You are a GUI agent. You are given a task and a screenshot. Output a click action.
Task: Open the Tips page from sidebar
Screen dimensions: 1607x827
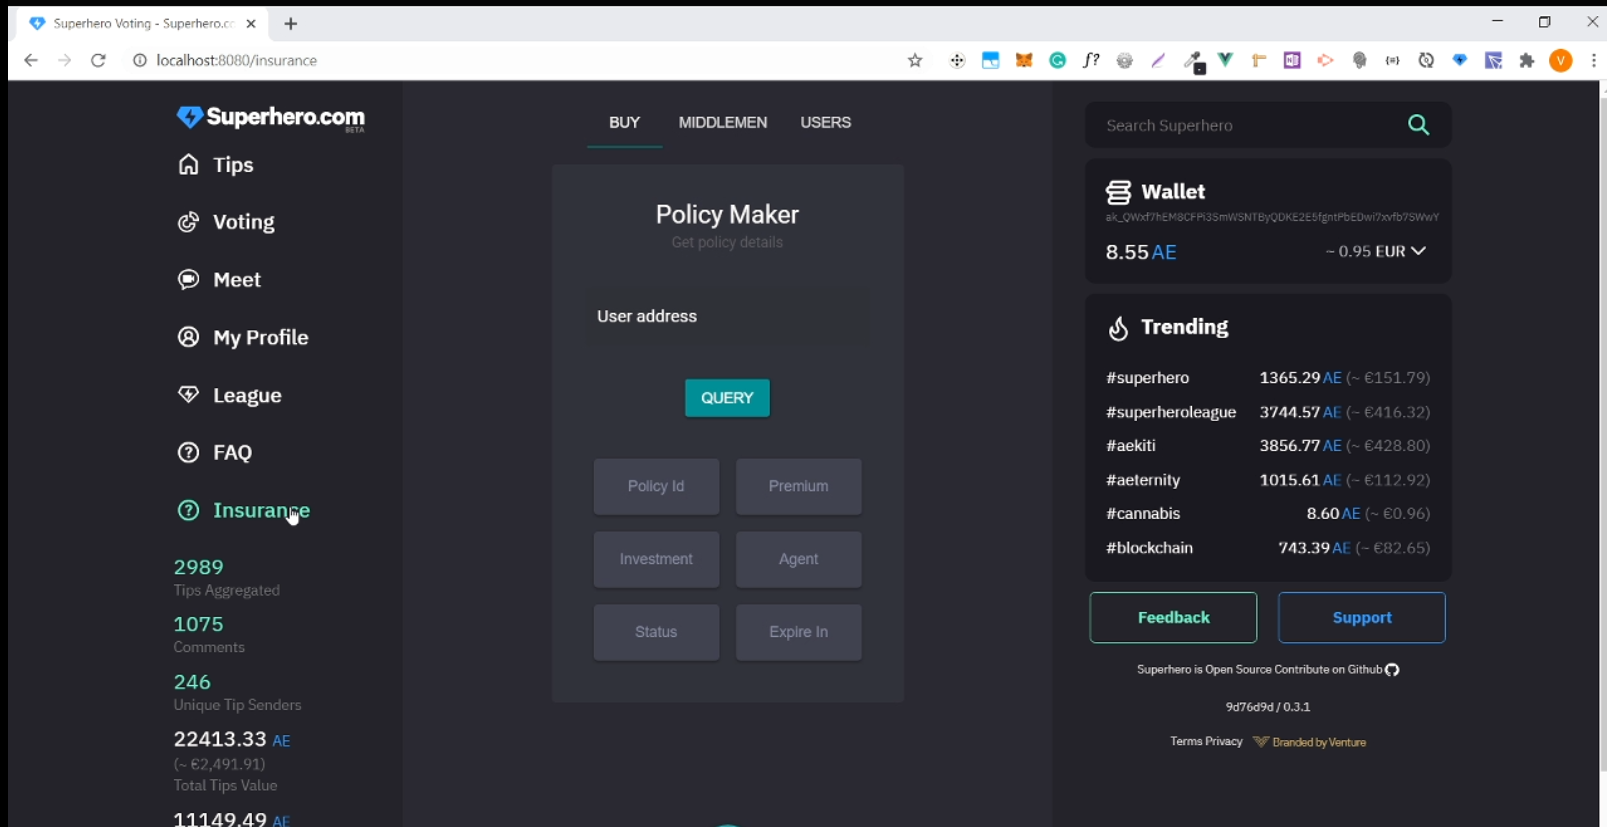pos(216,165)
